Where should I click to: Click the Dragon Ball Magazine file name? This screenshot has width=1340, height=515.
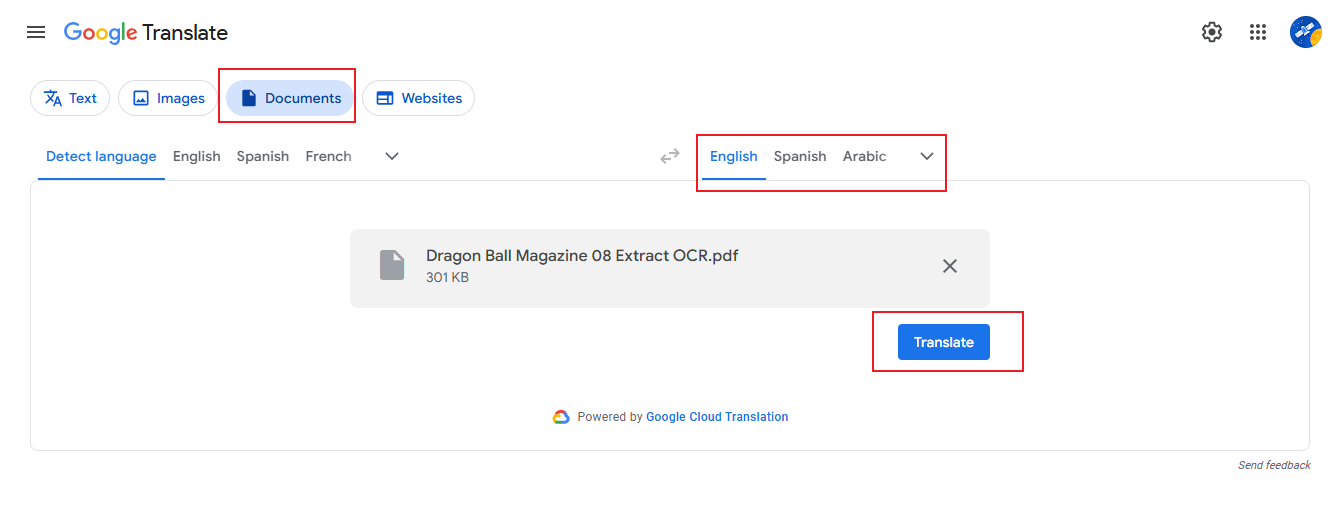click(x=582, y=255)
